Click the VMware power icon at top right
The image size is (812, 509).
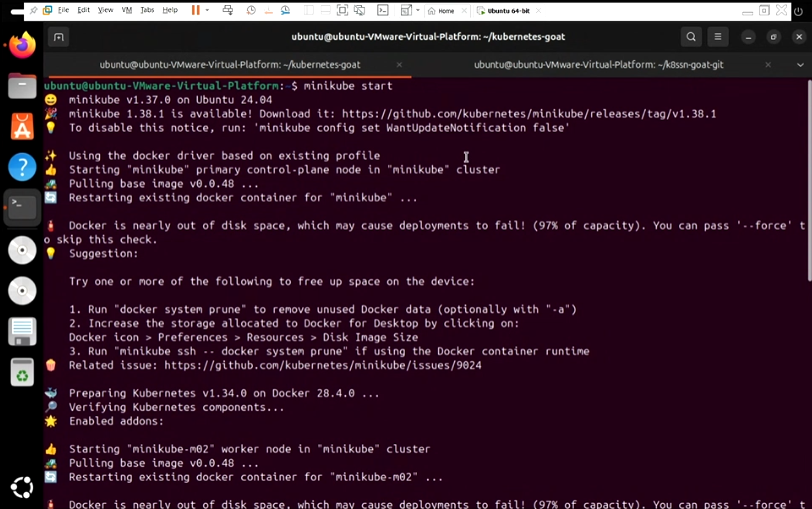coord(799,11)
